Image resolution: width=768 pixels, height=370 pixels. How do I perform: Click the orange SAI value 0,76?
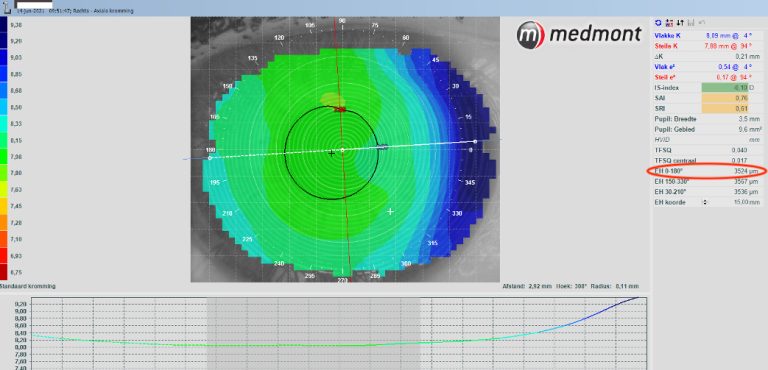click(x=725, y=98)
